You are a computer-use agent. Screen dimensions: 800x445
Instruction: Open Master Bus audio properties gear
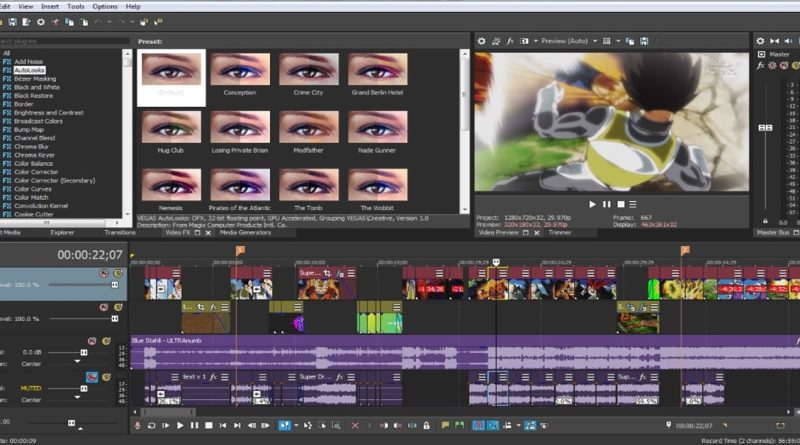pos(760,41)
